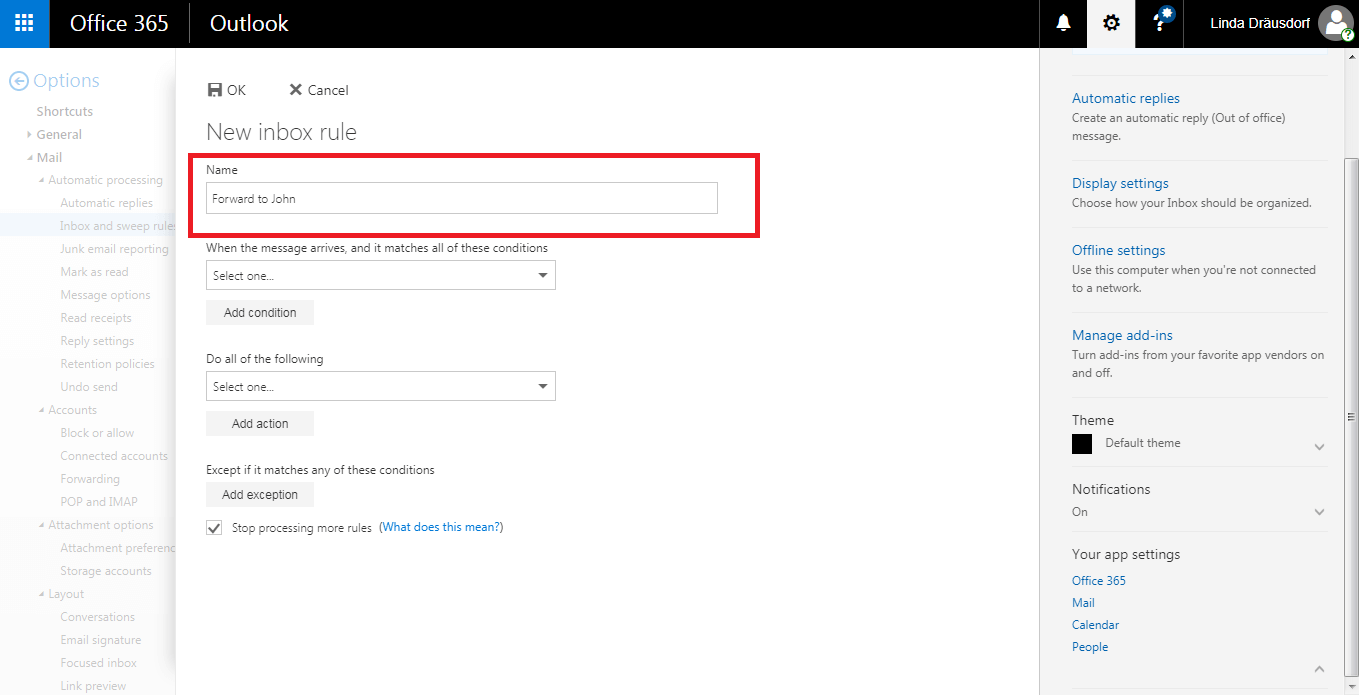The height and width of the screenshot is (695, 1359).
Task: Select Conversations item
Action: [97, 617]
